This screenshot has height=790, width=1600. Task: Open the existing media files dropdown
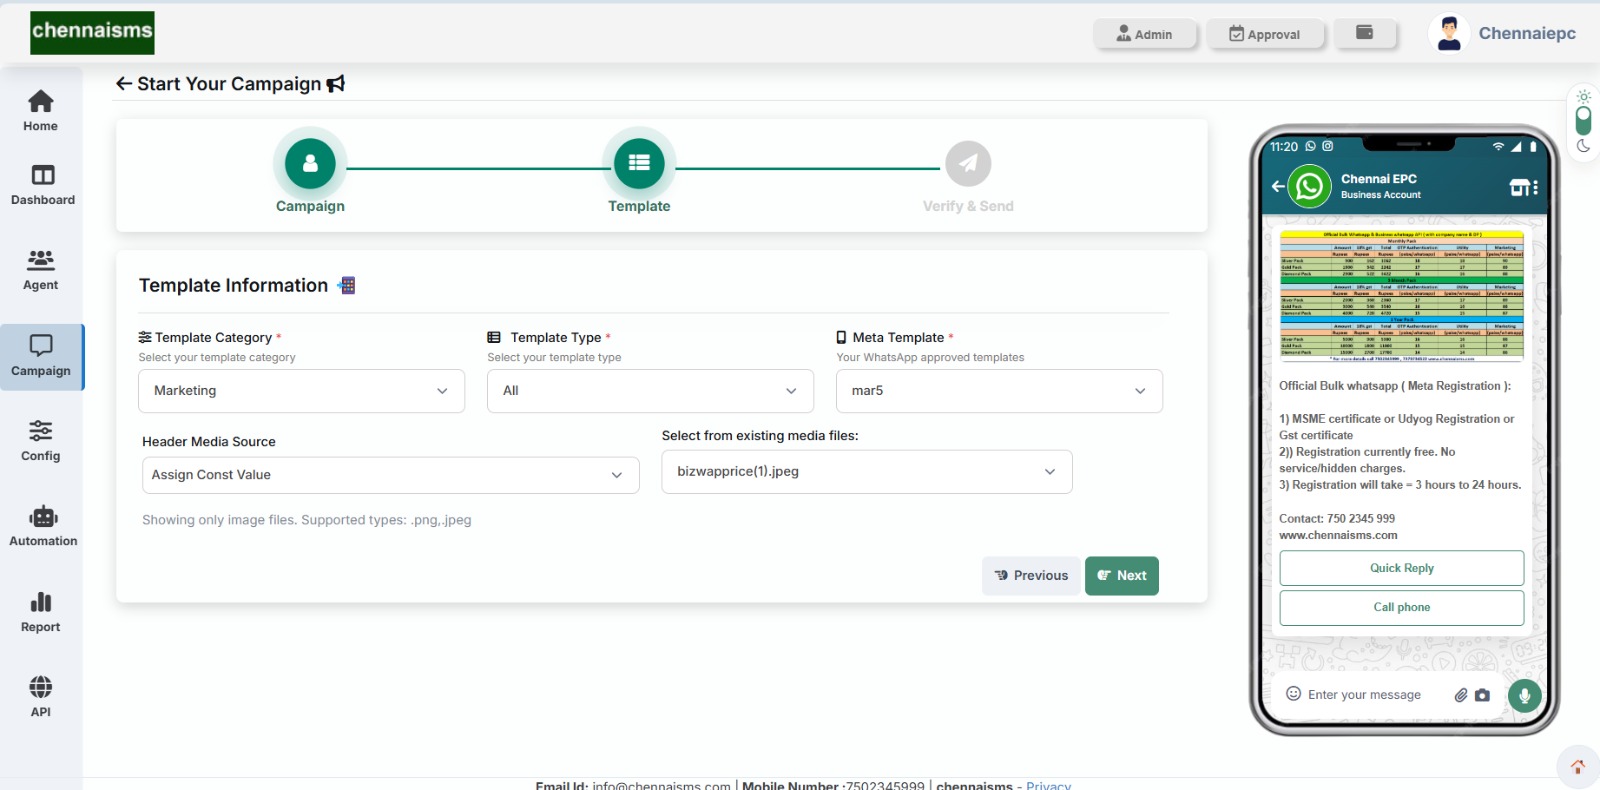[866, 472]
